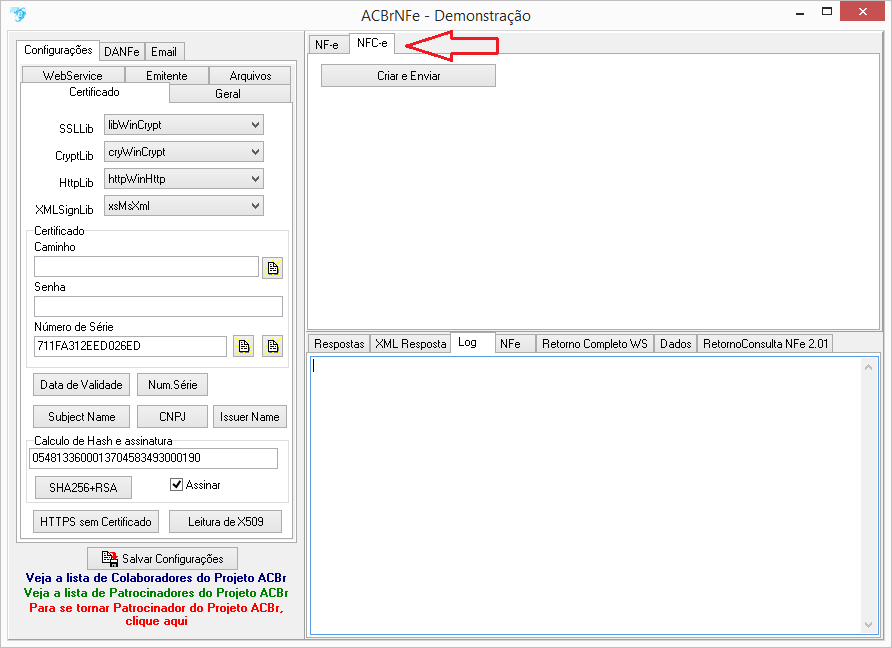Click the log scrollbar up arrow
Image resolution: width=892 pixels, height=648 pixels.
[868, 367]
